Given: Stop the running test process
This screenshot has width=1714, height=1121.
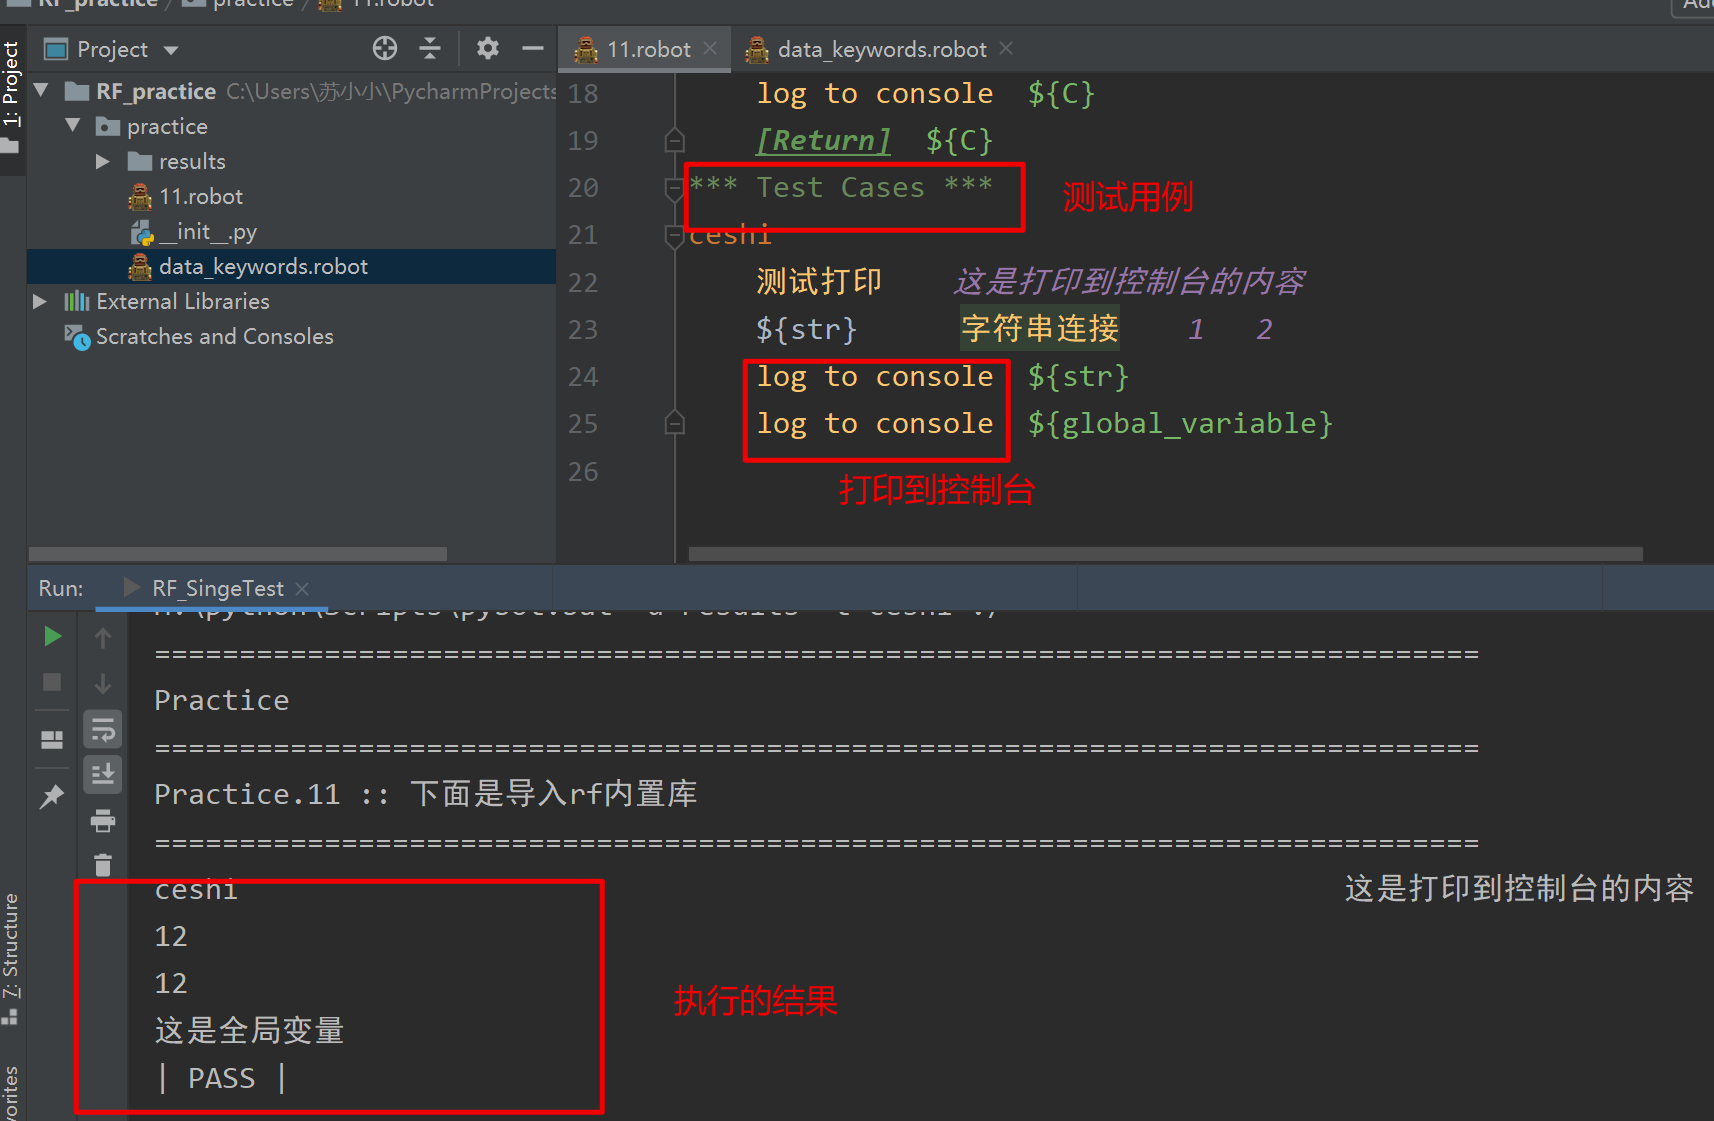Looking at the screenshot, I should 51,682.
